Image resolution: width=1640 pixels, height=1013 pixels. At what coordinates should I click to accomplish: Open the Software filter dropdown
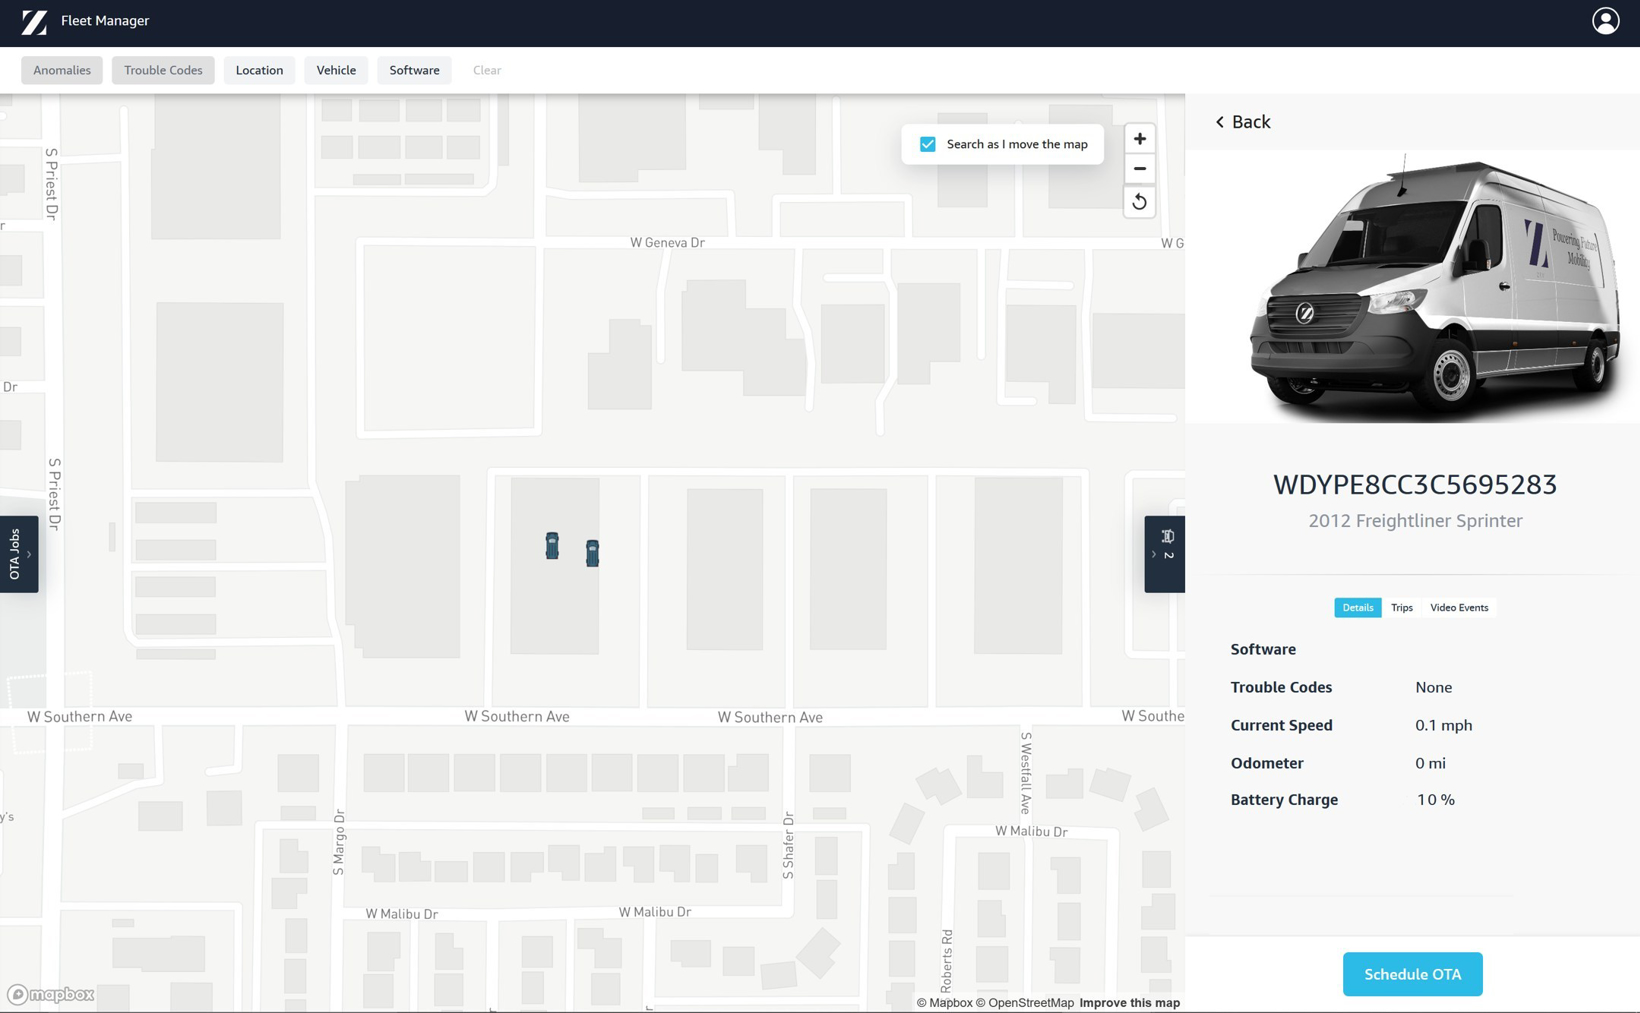(x=414, y=70)
